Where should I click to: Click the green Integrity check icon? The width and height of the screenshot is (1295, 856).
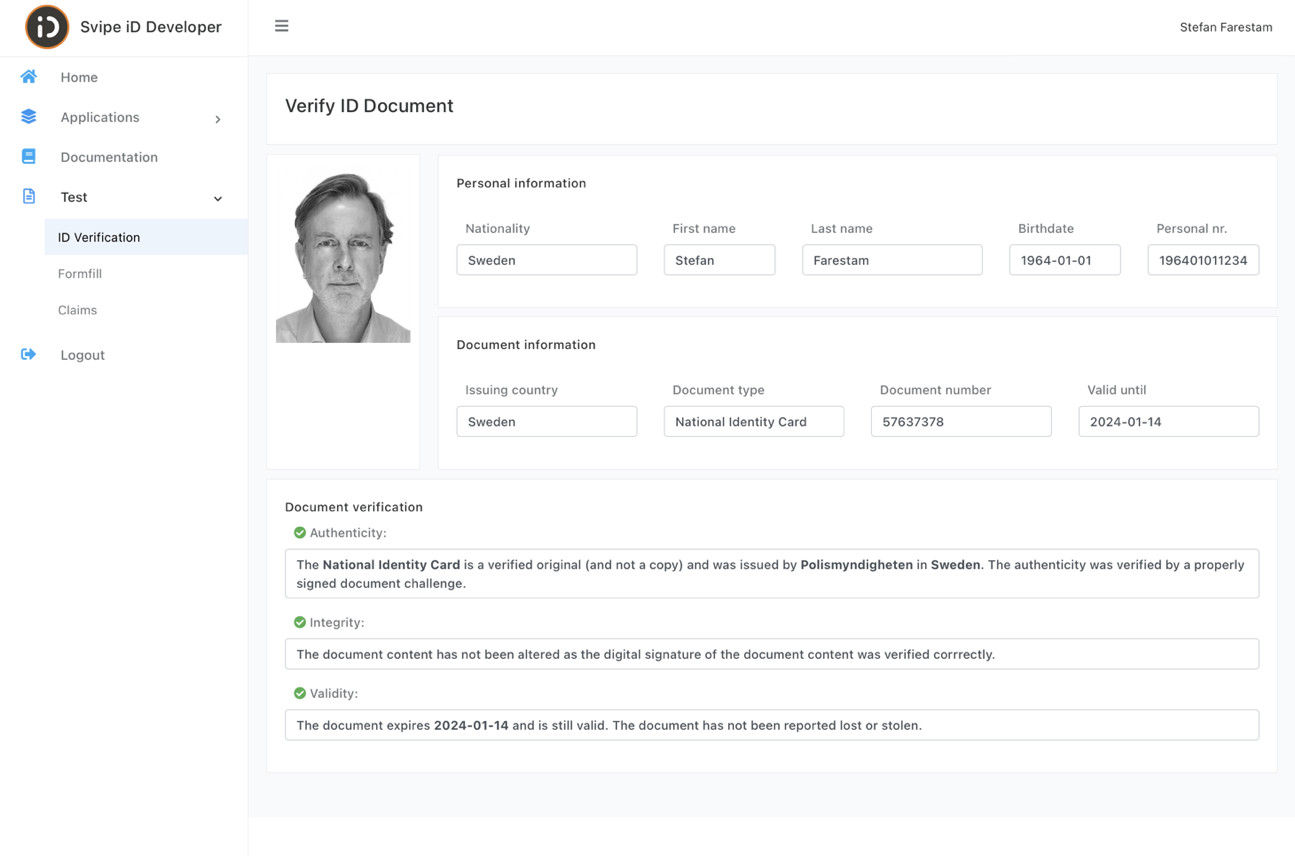pyautogui.click(x=299, y=622)
